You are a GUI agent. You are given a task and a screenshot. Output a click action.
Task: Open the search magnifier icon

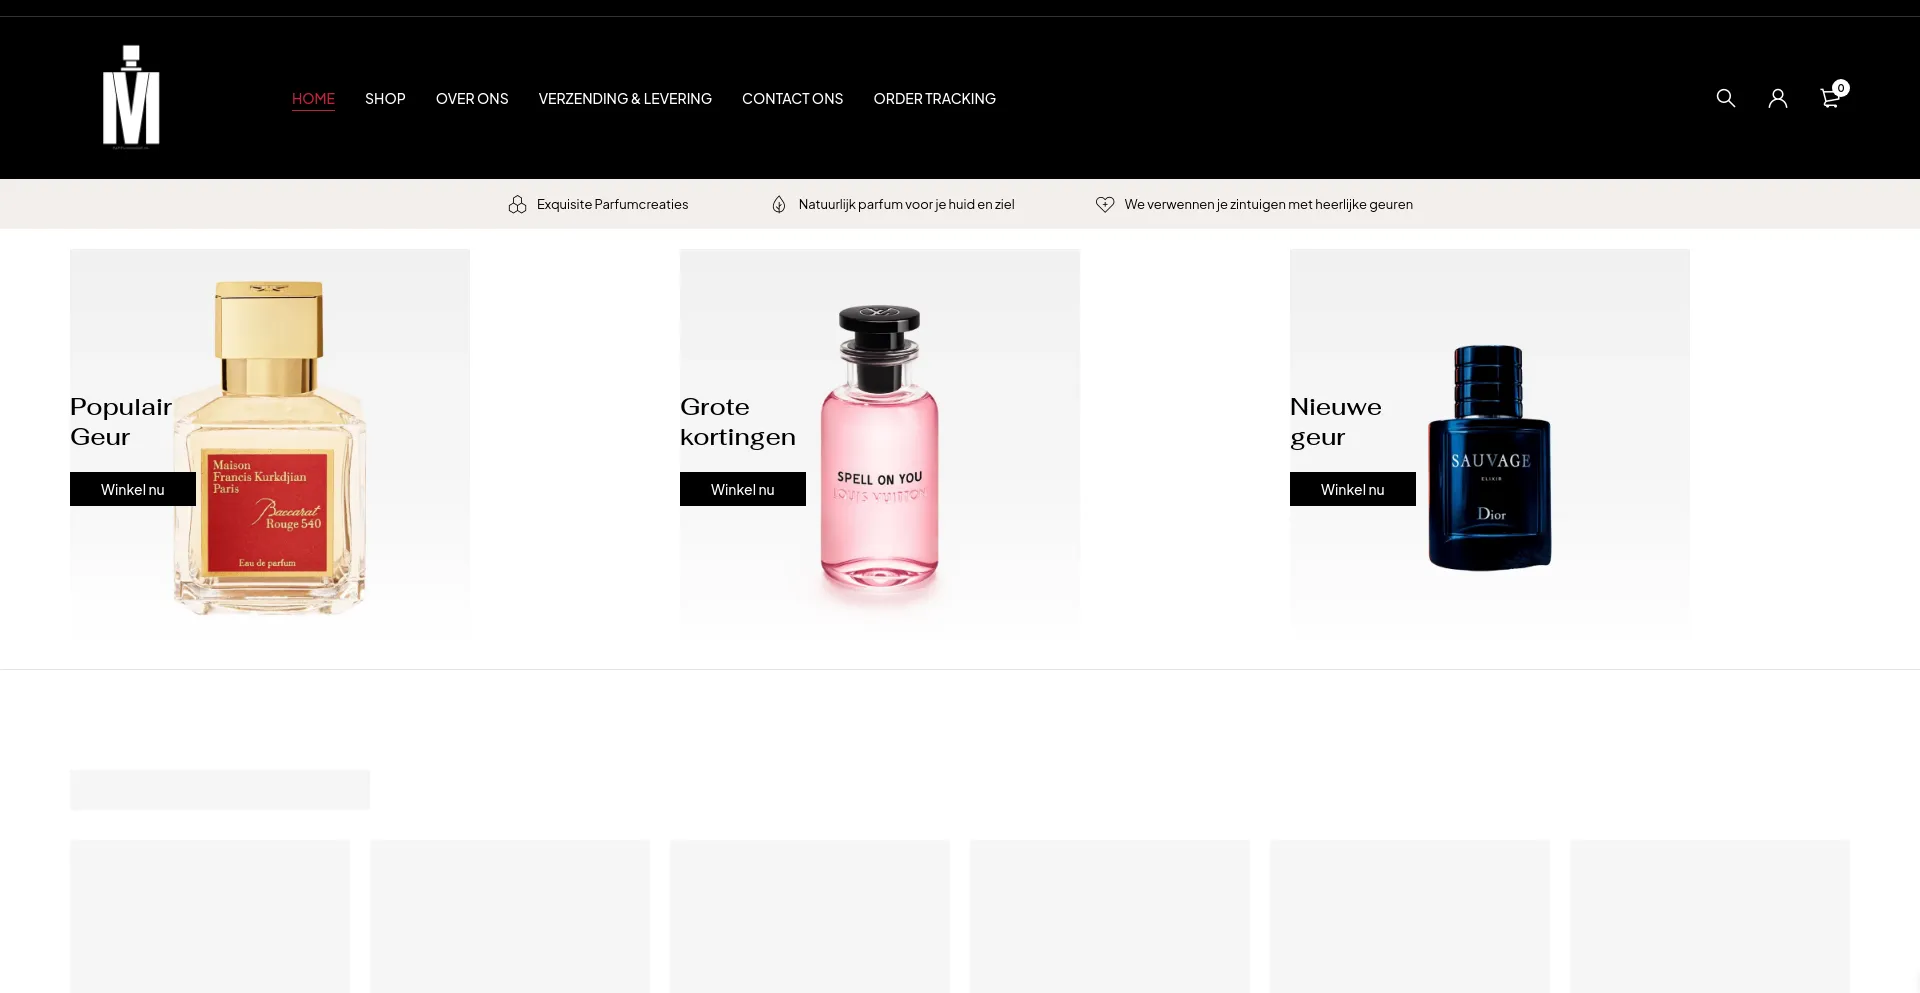click(x=1725, y=98)
